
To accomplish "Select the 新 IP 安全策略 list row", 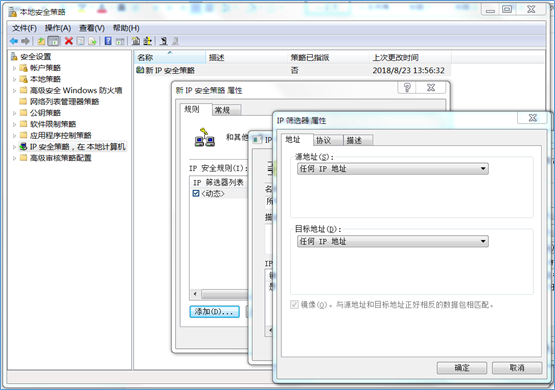I will pyautogui.click(x=292, y=70).
